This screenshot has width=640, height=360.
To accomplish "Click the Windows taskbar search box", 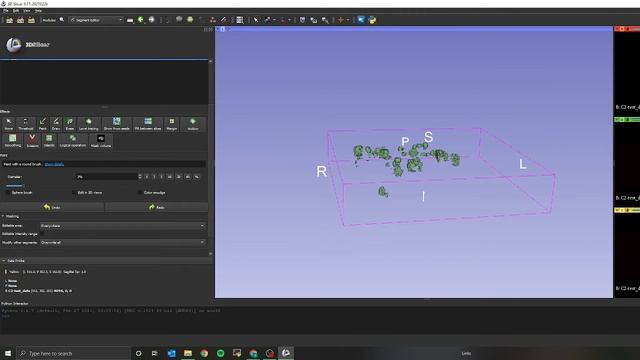I will coord(73,353).
